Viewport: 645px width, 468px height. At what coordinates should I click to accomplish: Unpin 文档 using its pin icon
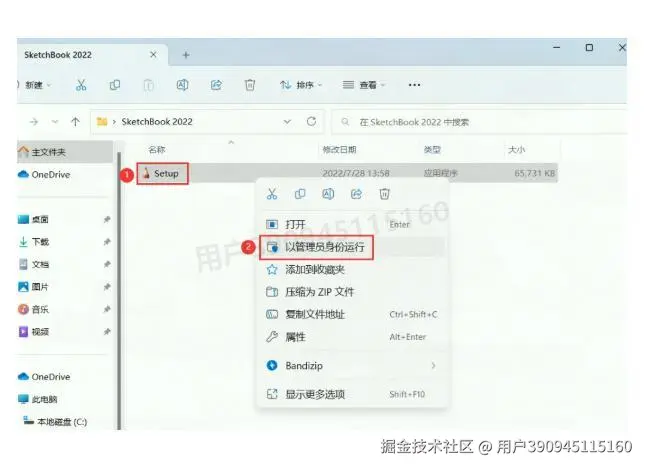(x=107, y=264)
